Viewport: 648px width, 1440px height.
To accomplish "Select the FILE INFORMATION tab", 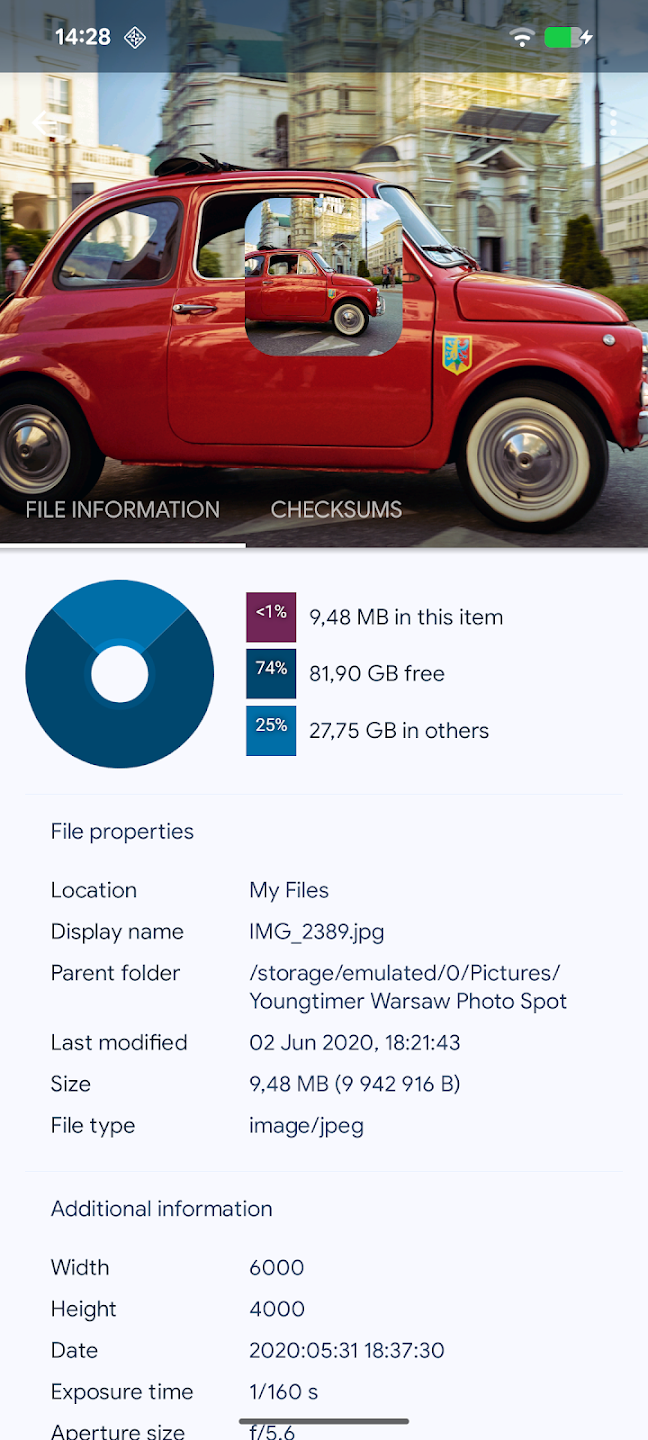I will point(121,510).
